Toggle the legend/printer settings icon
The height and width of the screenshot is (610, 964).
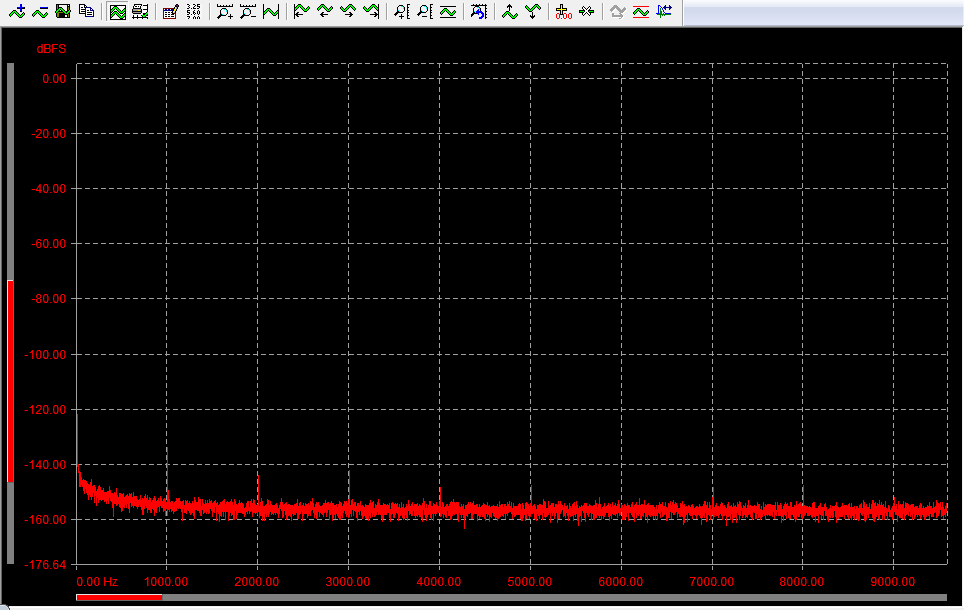pos(140,11)
